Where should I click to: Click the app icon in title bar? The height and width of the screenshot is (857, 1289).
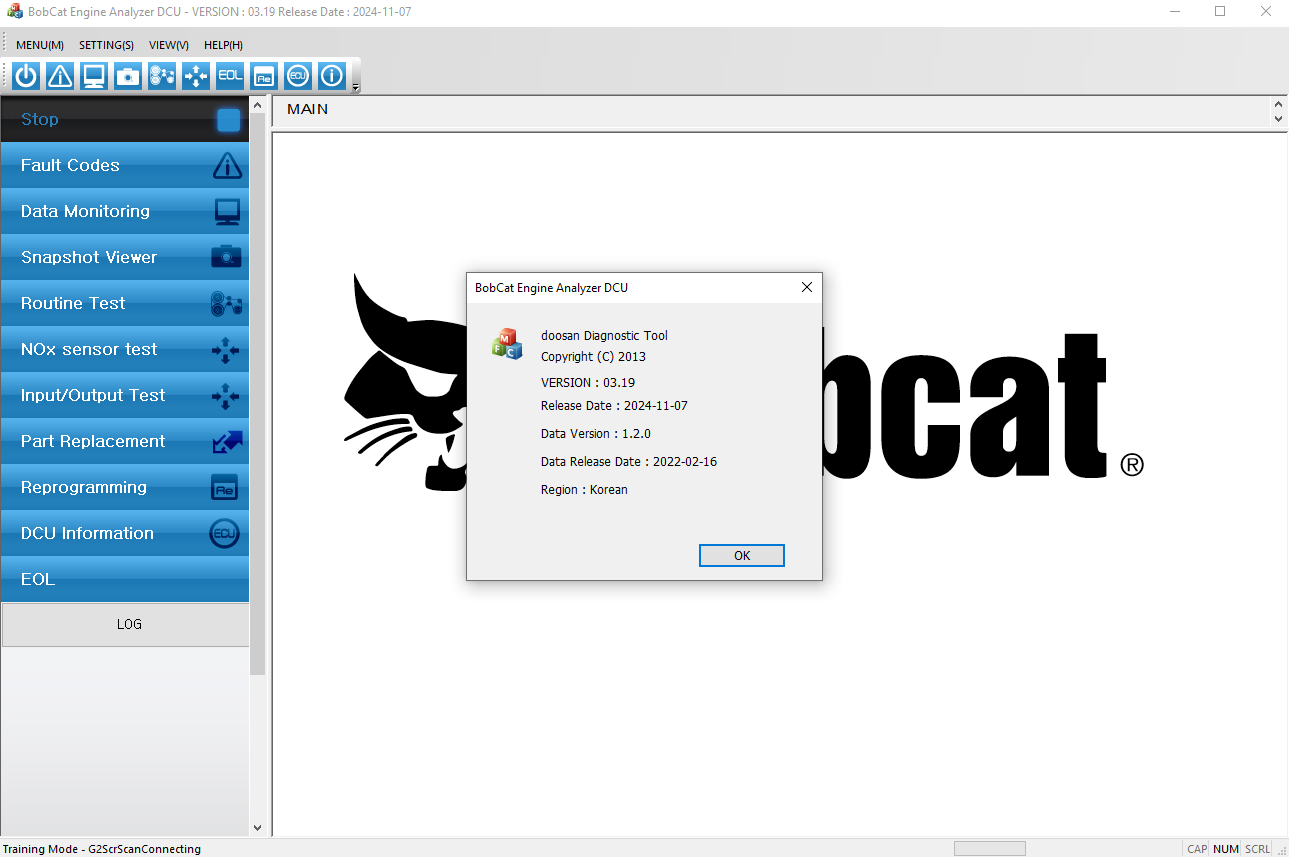click(x=14, y=12)
